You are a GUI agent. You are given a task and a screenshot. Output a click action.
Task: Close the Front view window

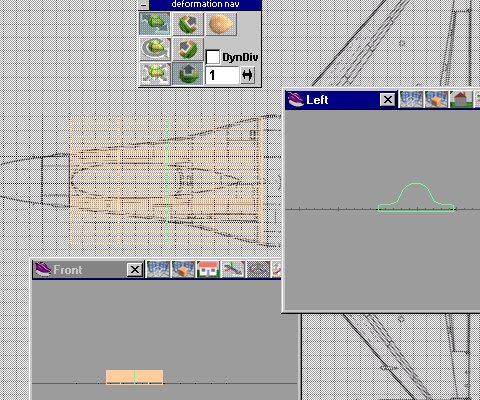point(135,269)
